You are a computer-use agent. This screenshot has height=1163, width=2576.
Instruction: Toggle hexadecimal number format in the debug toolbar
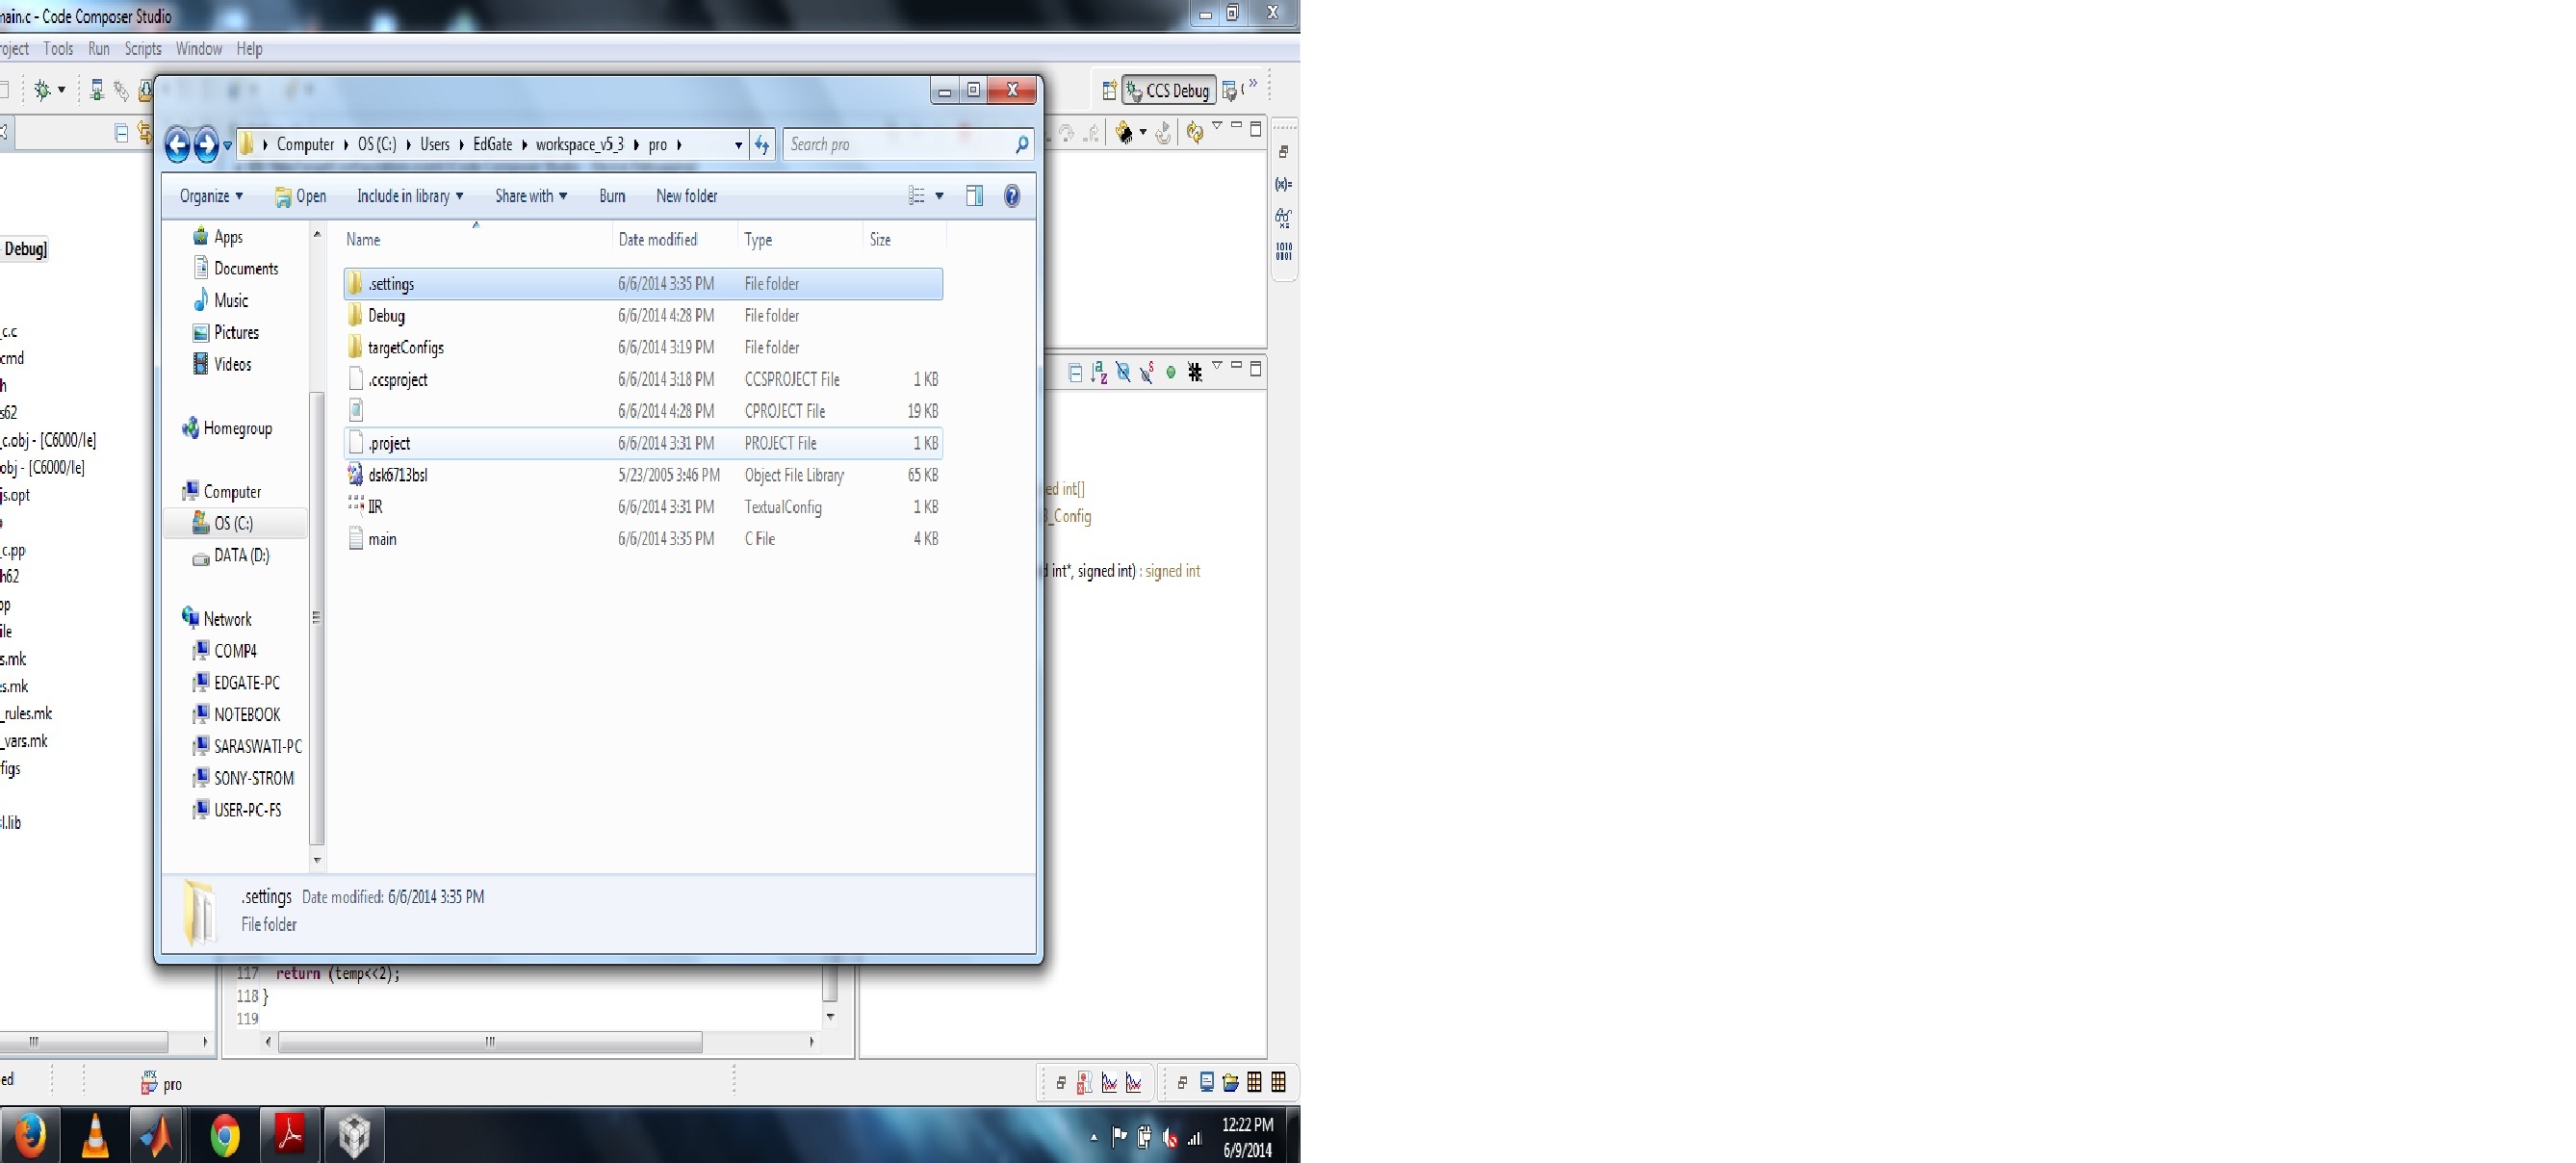(1195, 373)
